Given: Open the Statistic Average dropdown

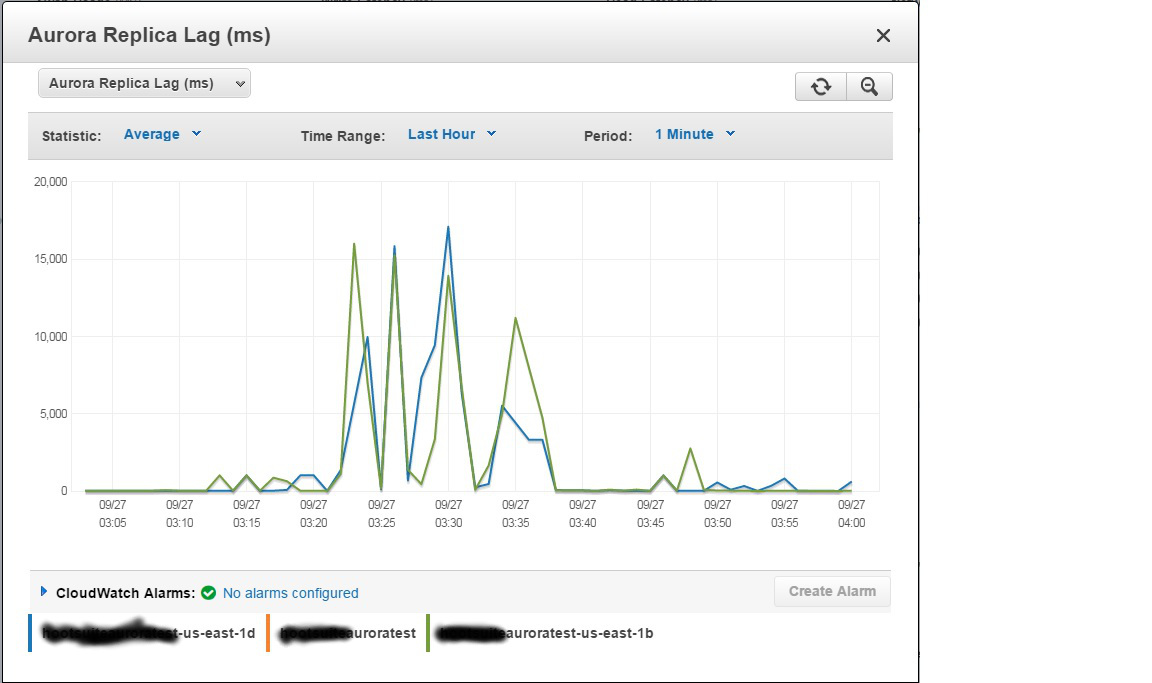Looking at the screenshot, I should click(x=162, y=134).
